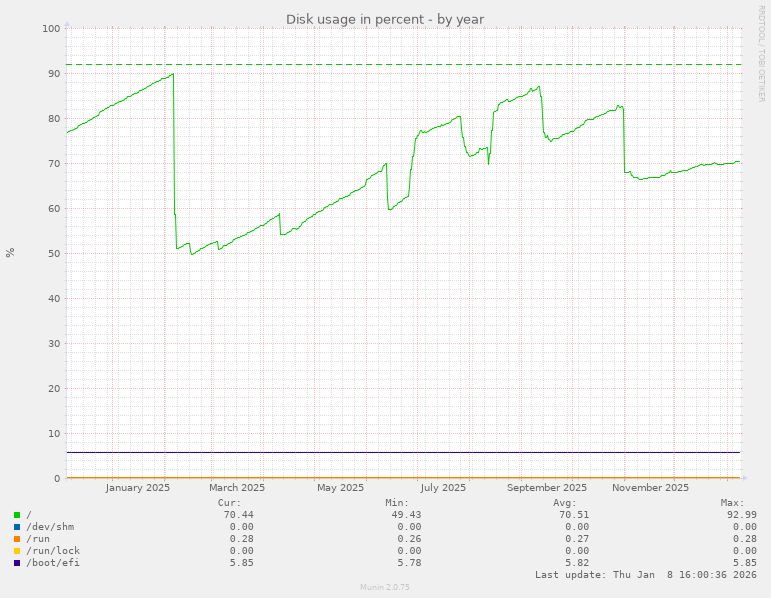Click the "March 2025" x-axis label
771x598 pixels.
pos(237,488)
